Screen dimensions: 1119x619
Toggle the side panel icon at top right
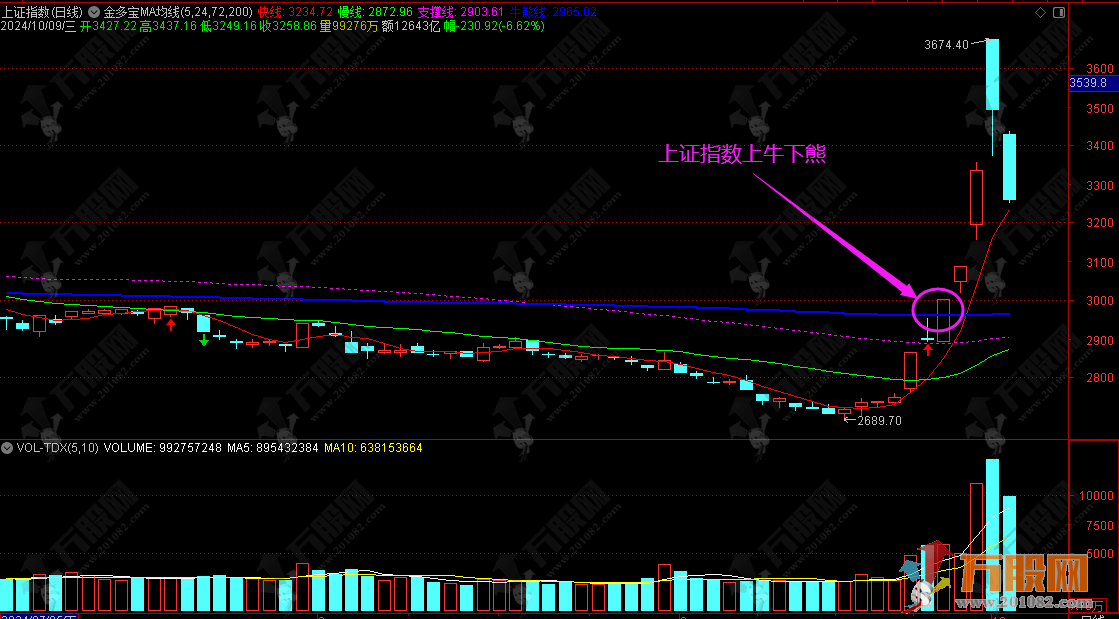click(1058, 12)
